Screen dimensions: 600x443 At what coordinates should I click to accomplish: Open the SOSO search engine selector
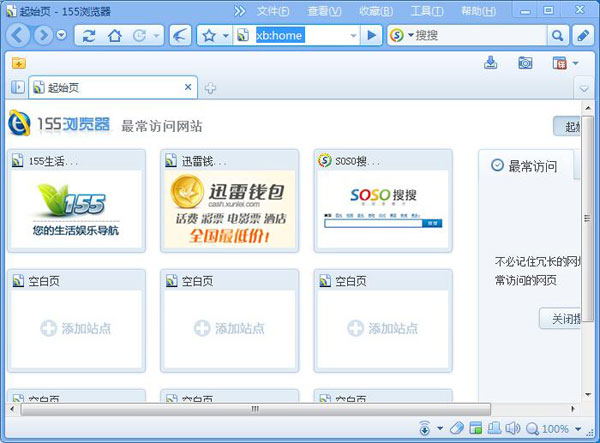tap(401, 36)
